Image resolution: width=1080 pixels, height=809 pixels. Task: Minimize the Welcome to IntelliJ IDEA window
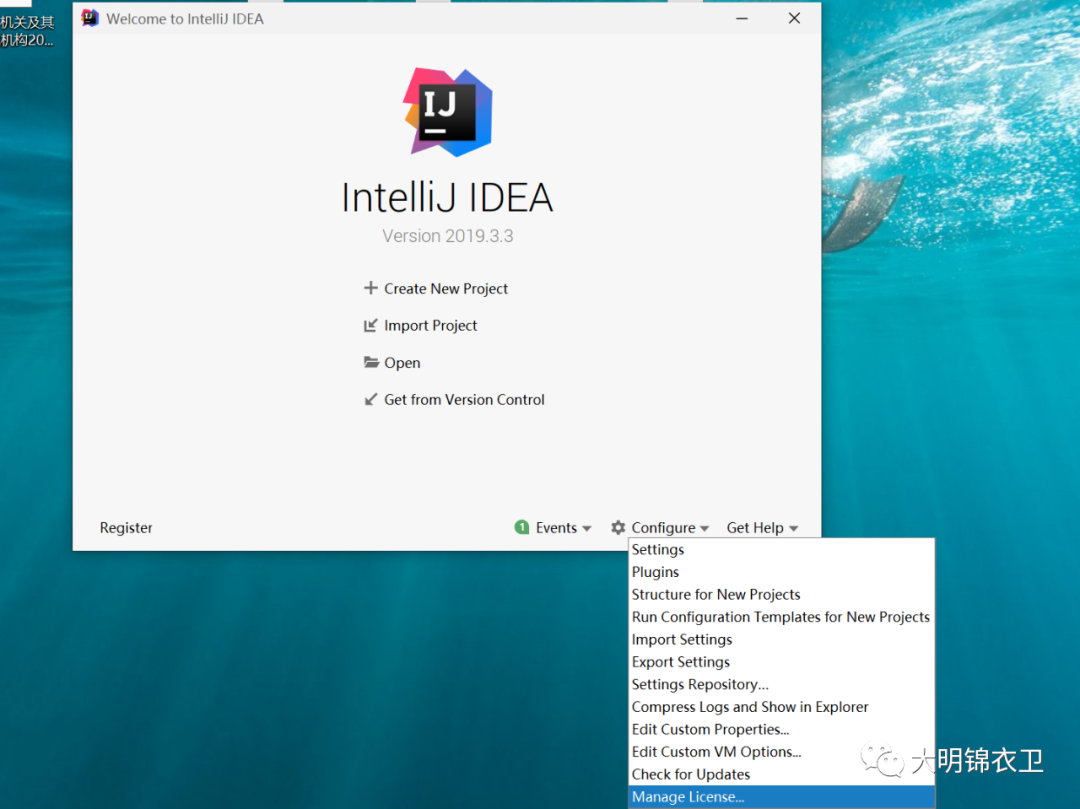pos(742,19)
